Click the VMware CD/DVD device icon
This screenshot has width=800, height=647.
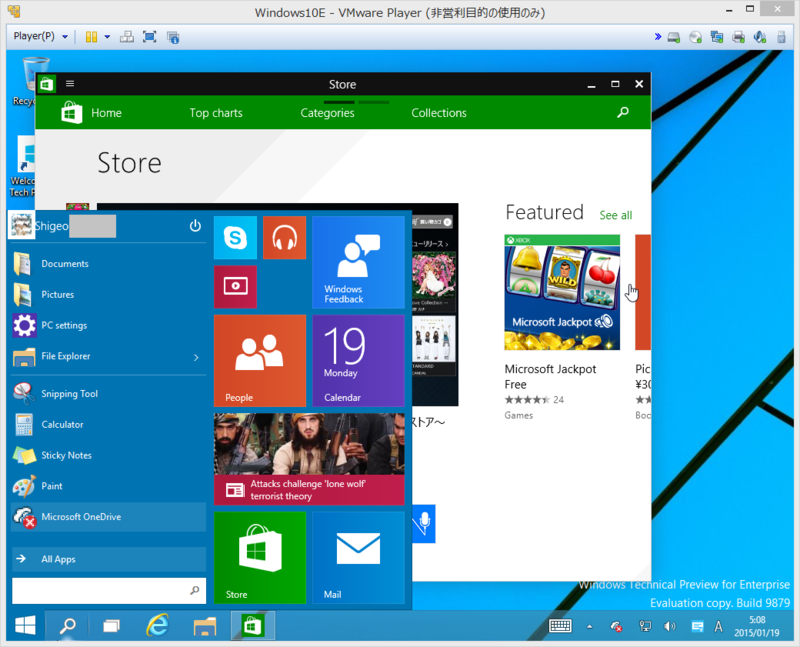pyautogui.click(x=695, y=37)
